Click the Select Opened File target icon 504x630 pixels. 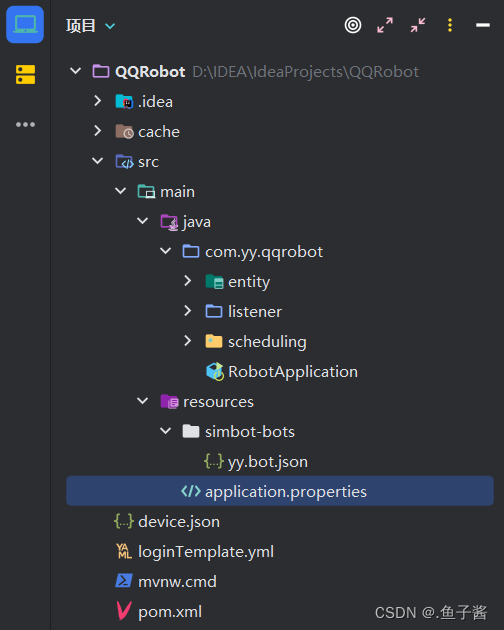(x=353, y=25)
